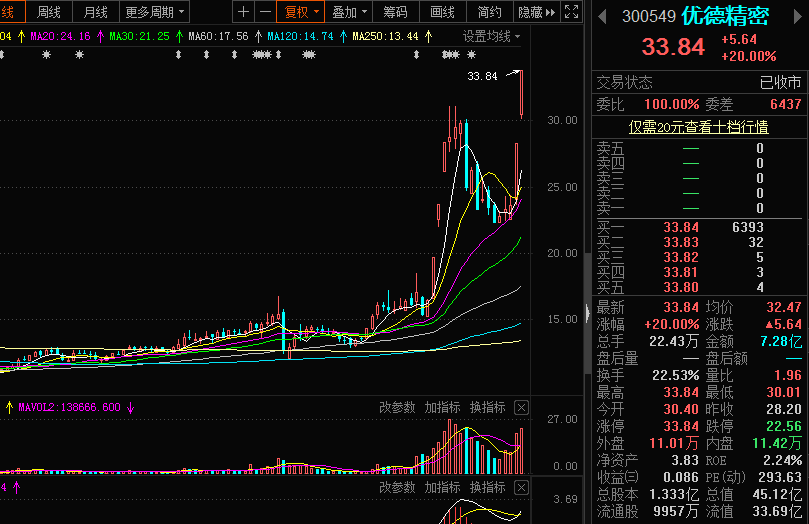This screenshot has height=524, width=809.
Task: Zoom out the chart with minus button
Action: (265, 12)
